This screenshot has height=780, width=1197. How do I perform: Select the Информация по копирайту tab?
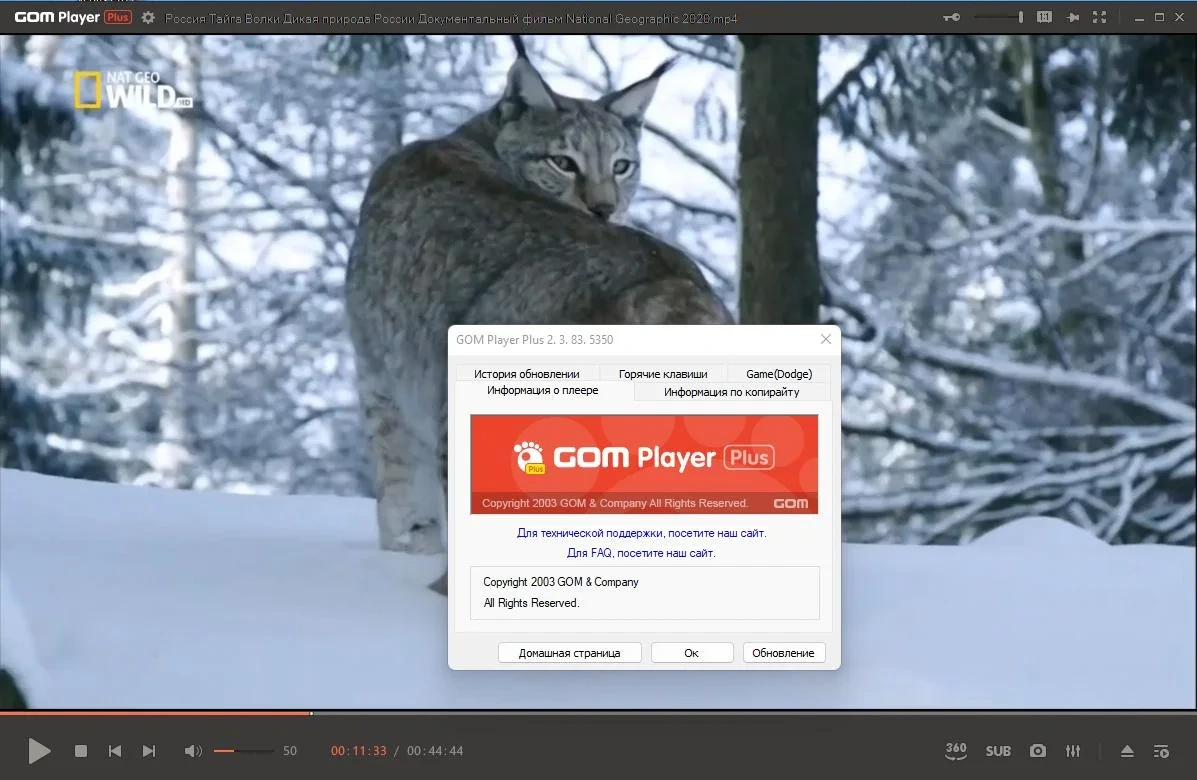731,392
